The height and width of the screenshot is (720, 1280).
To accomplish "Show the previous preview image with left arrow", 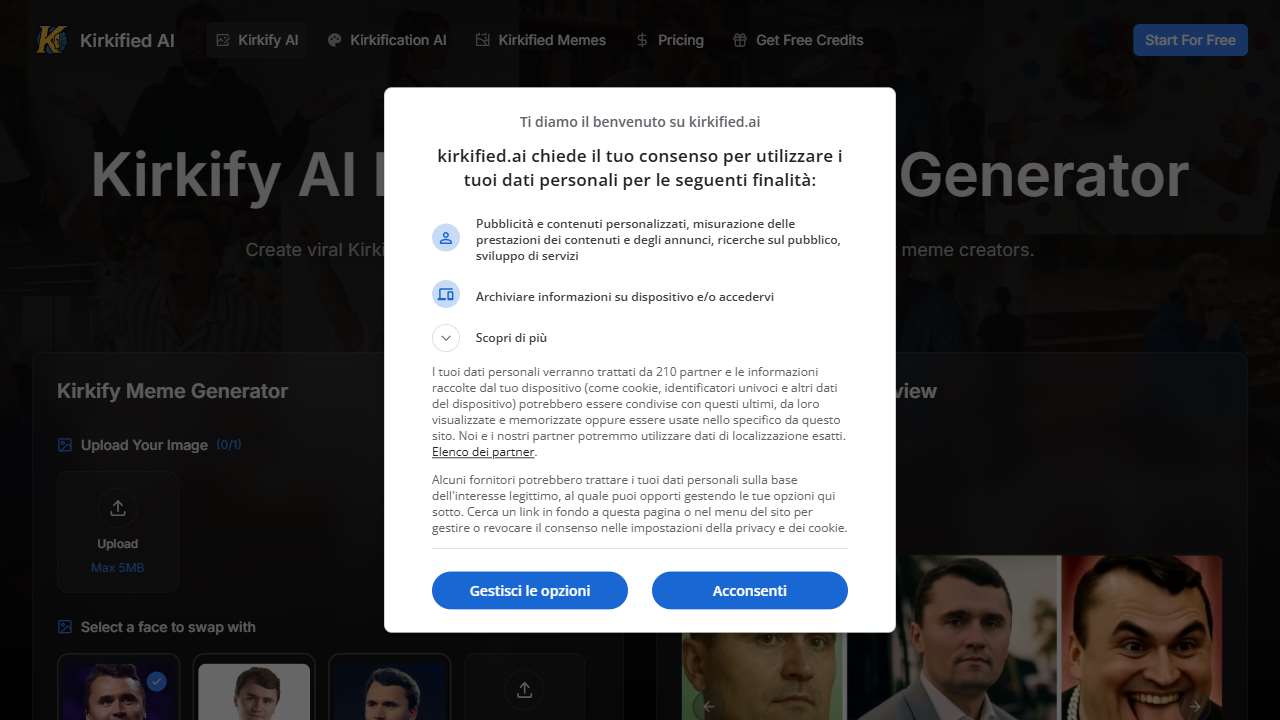I will pyautogui.click(x=708, y=706).
